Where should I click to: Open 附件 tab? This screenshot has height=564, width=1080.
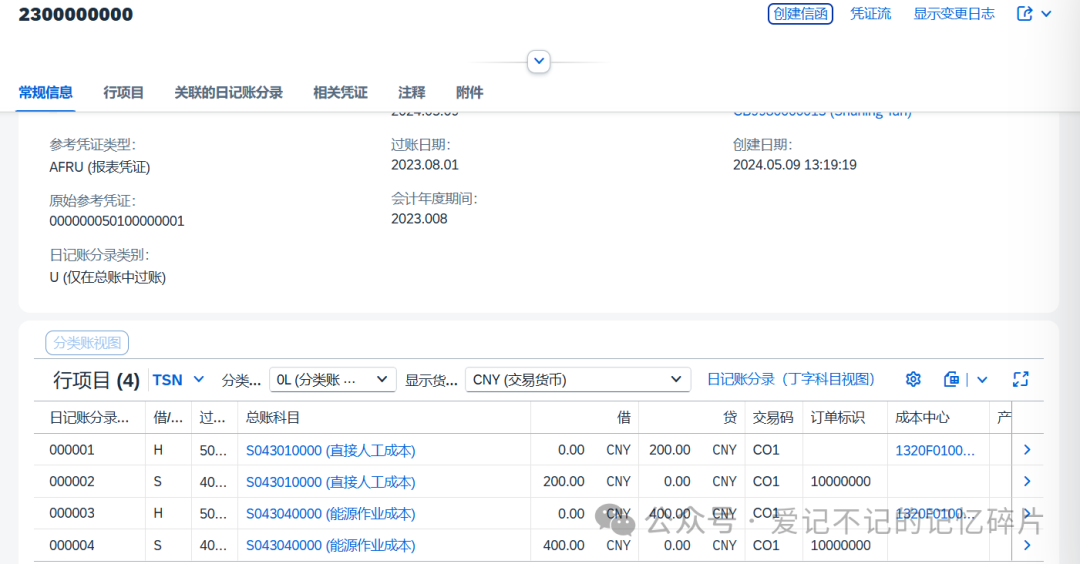[470, 92]
